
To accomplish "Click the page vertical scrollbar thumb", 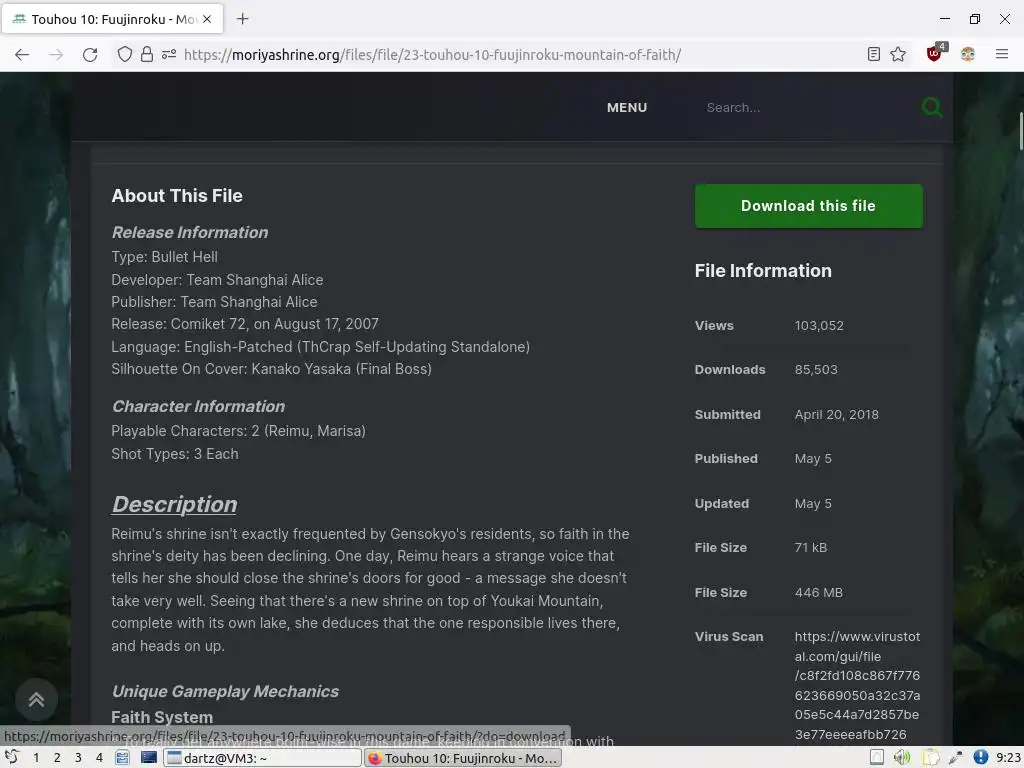I will [1021, 131].
